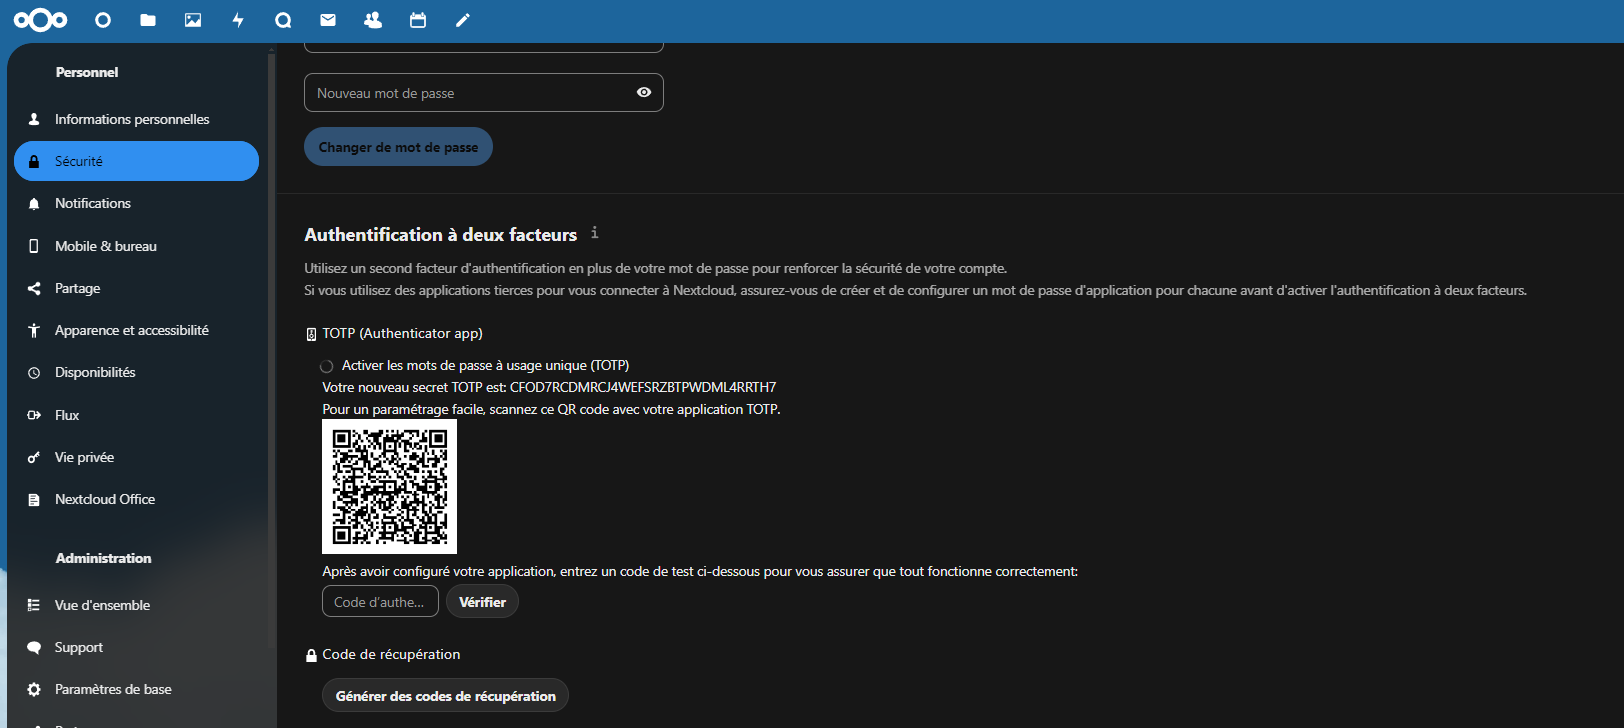The image size is (1624, 728).
Task: Click the person icon beside Informations personnelles
Action: click(34, 119)
